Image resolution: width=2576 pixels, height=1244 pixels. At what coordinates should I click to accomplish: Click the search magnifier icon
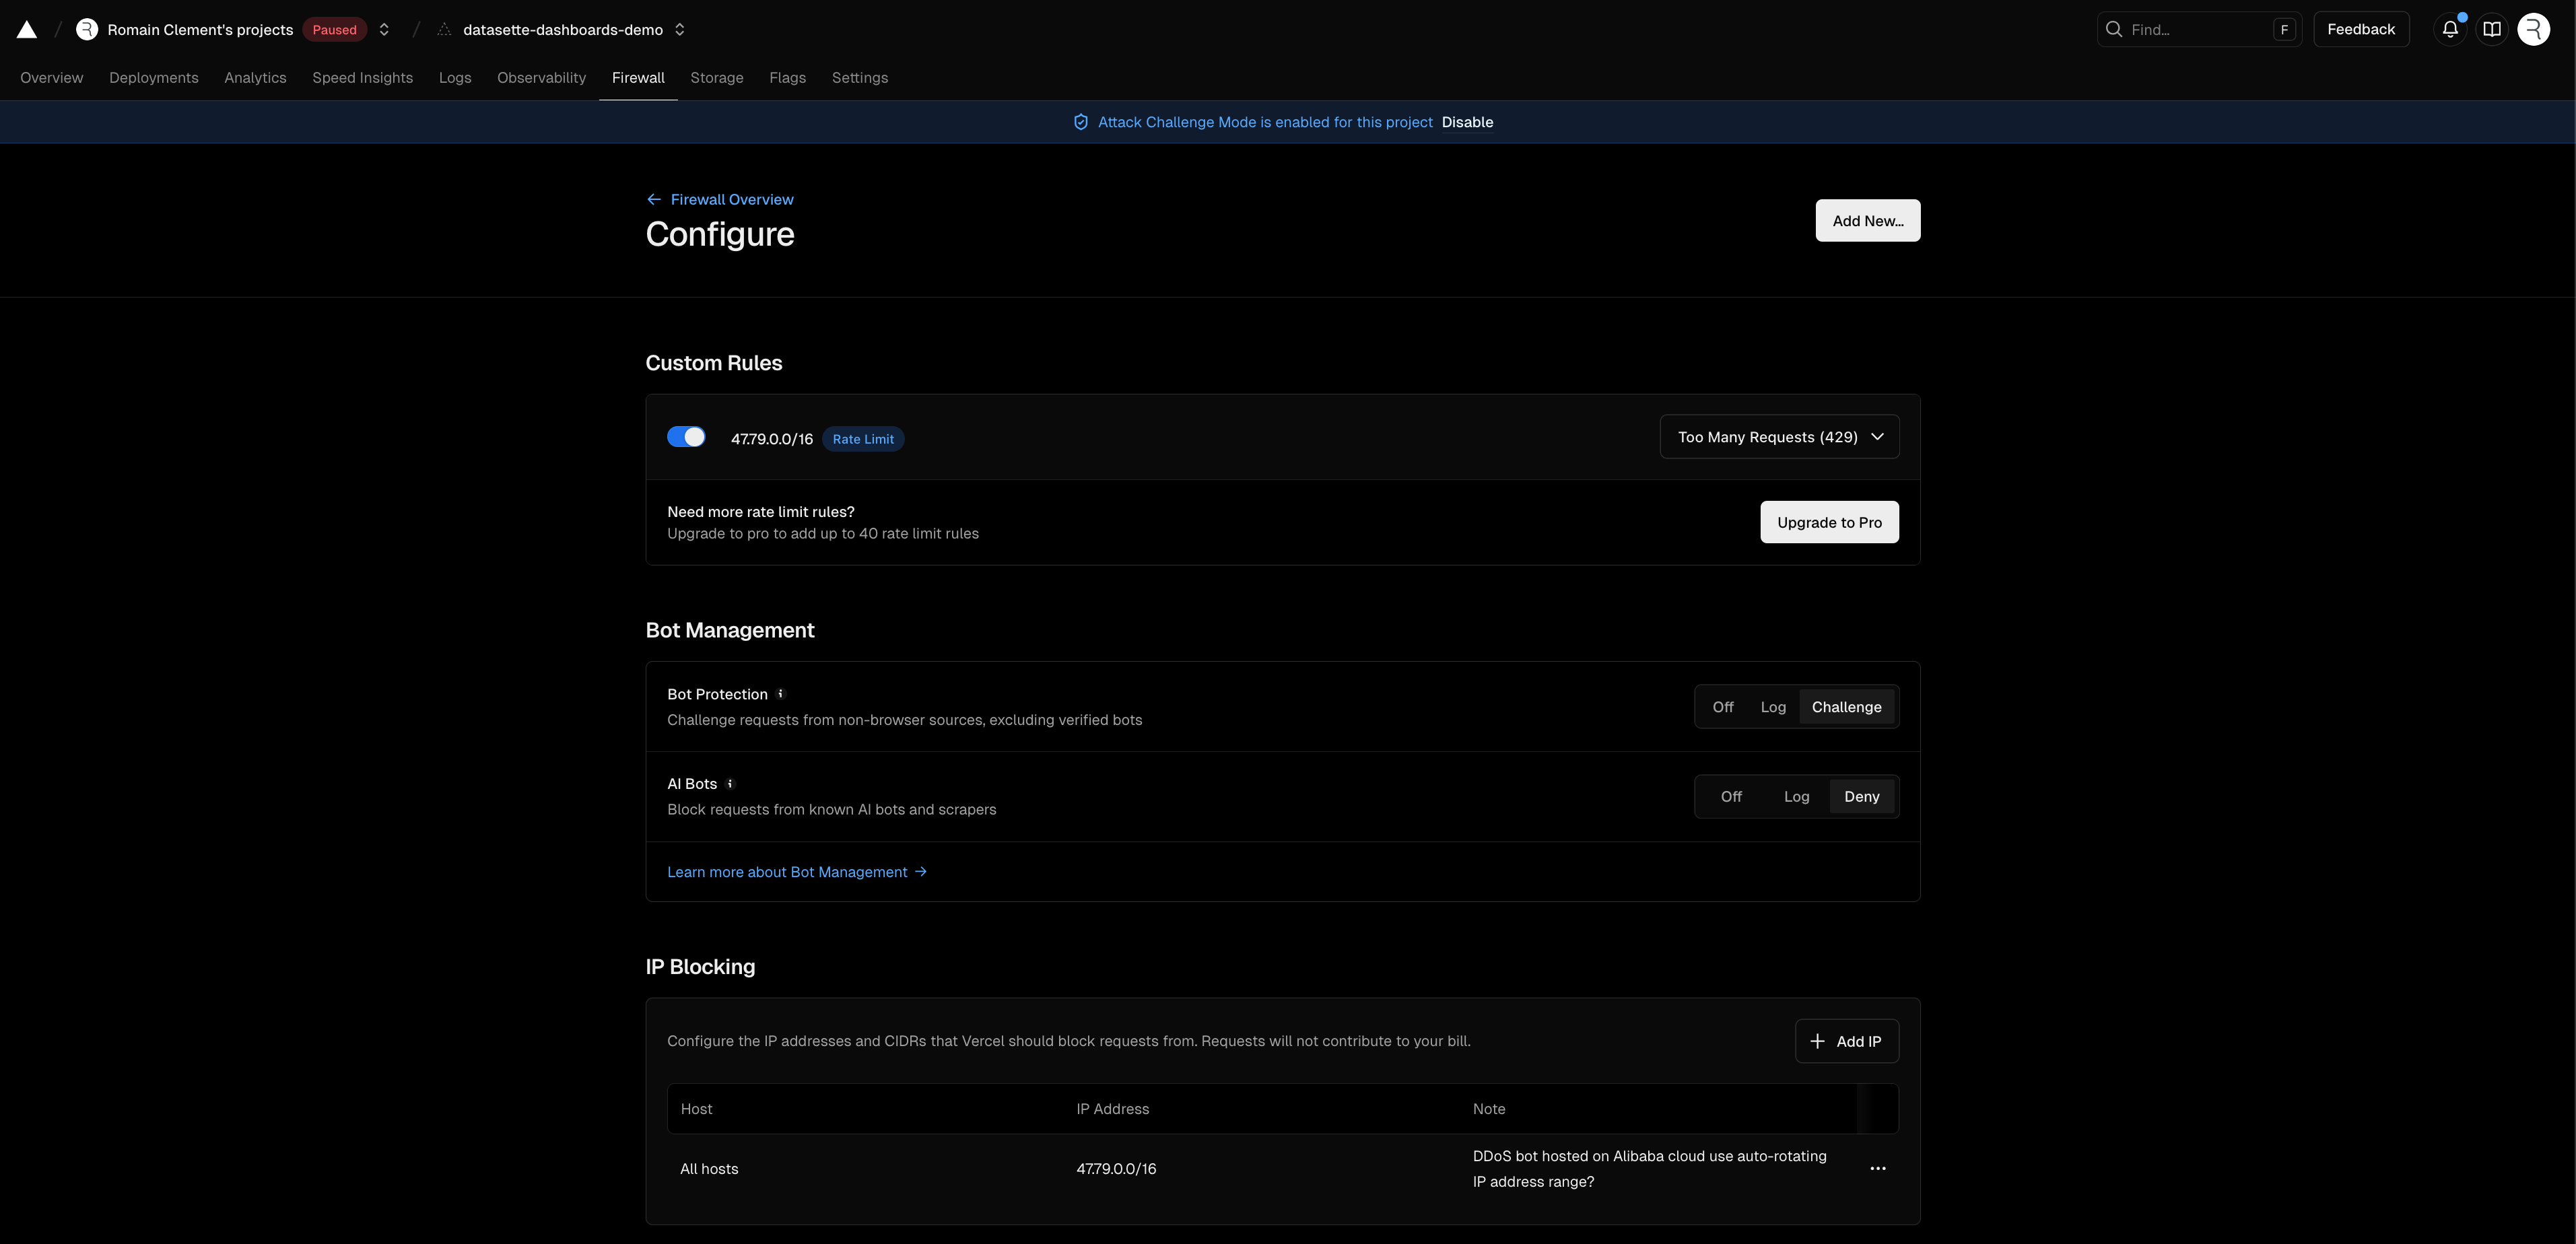click(2114, 30)
